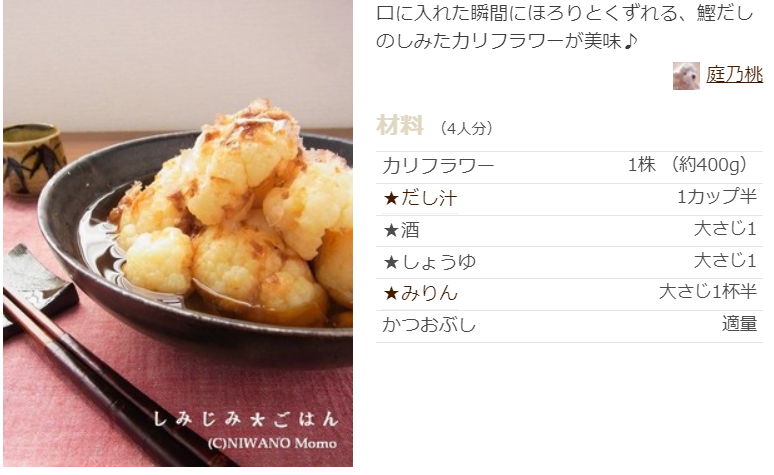The image size is (774, 475).
Task: Click the 適量 quantity for かつおぶし
Action: point(739,324)
